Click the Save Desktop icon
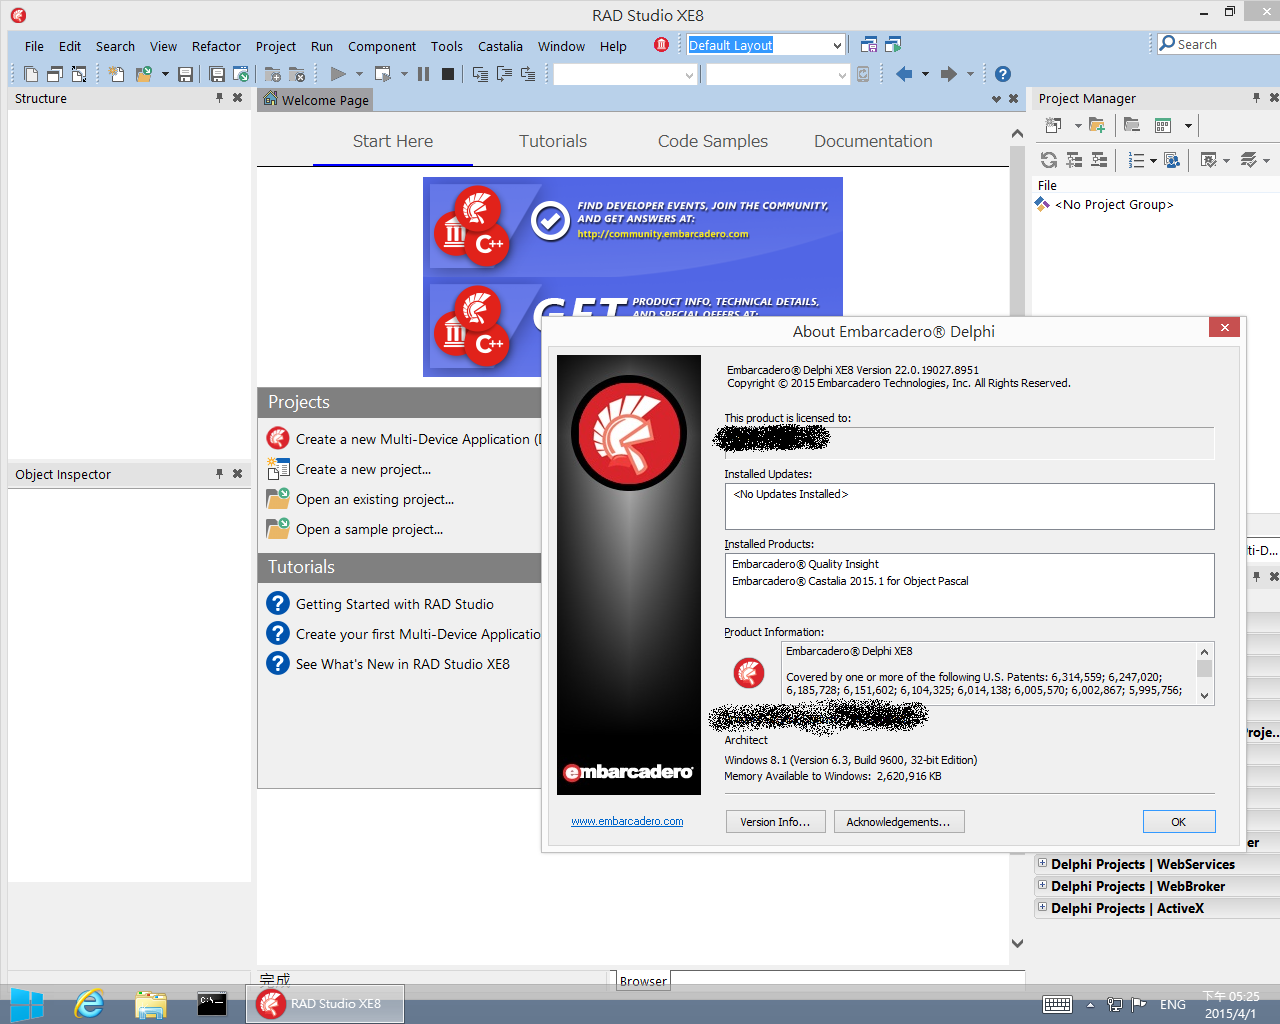Screen dimensions: 1280x1024 [869, 45]
